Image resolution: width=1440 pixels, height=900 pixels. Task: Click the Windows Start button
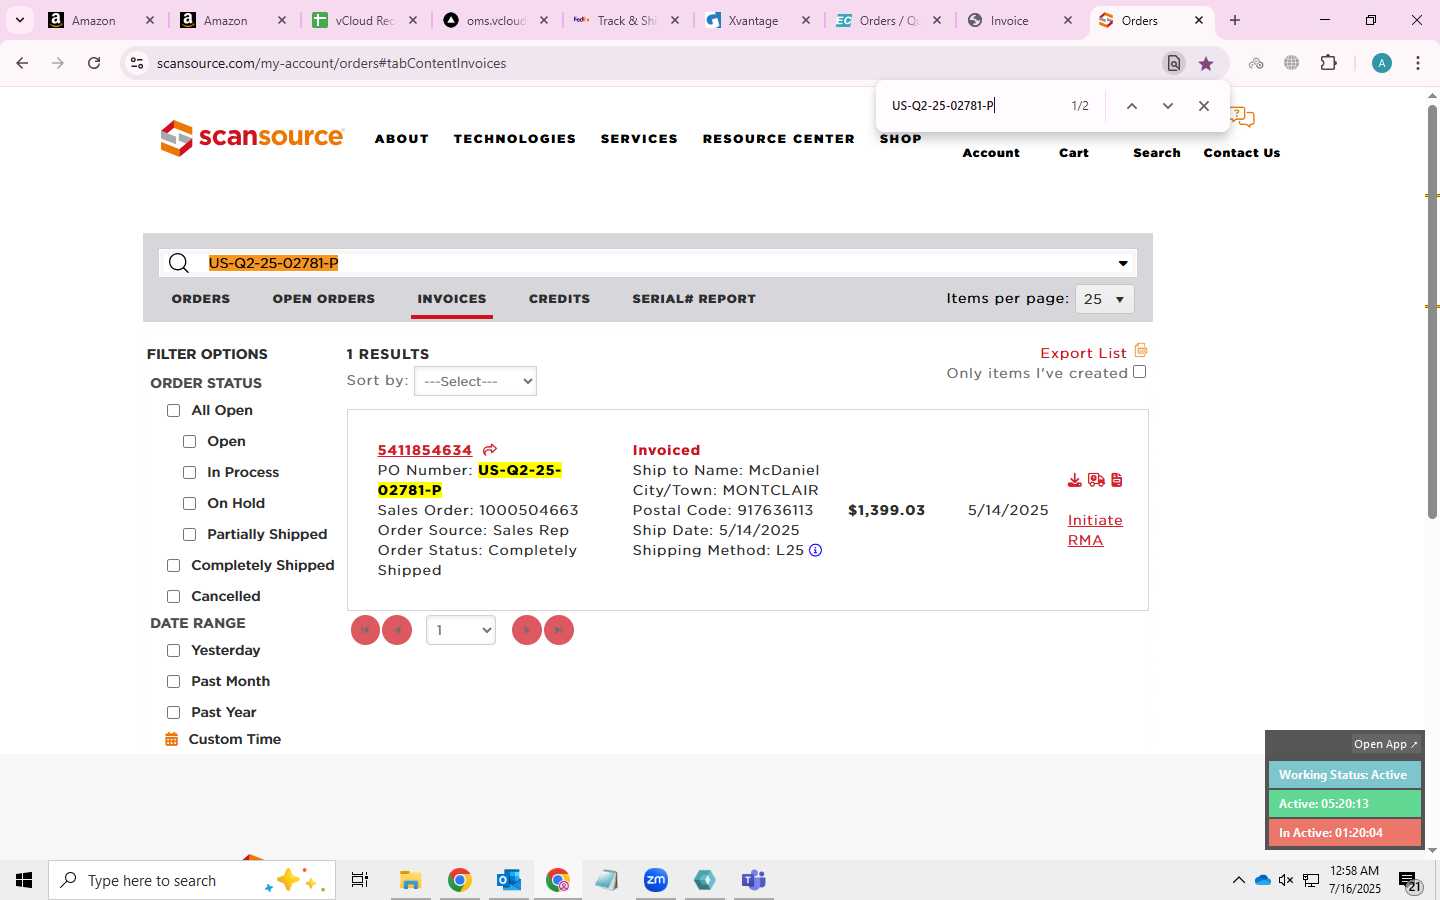pyautogui.click(x=24, y=880)
